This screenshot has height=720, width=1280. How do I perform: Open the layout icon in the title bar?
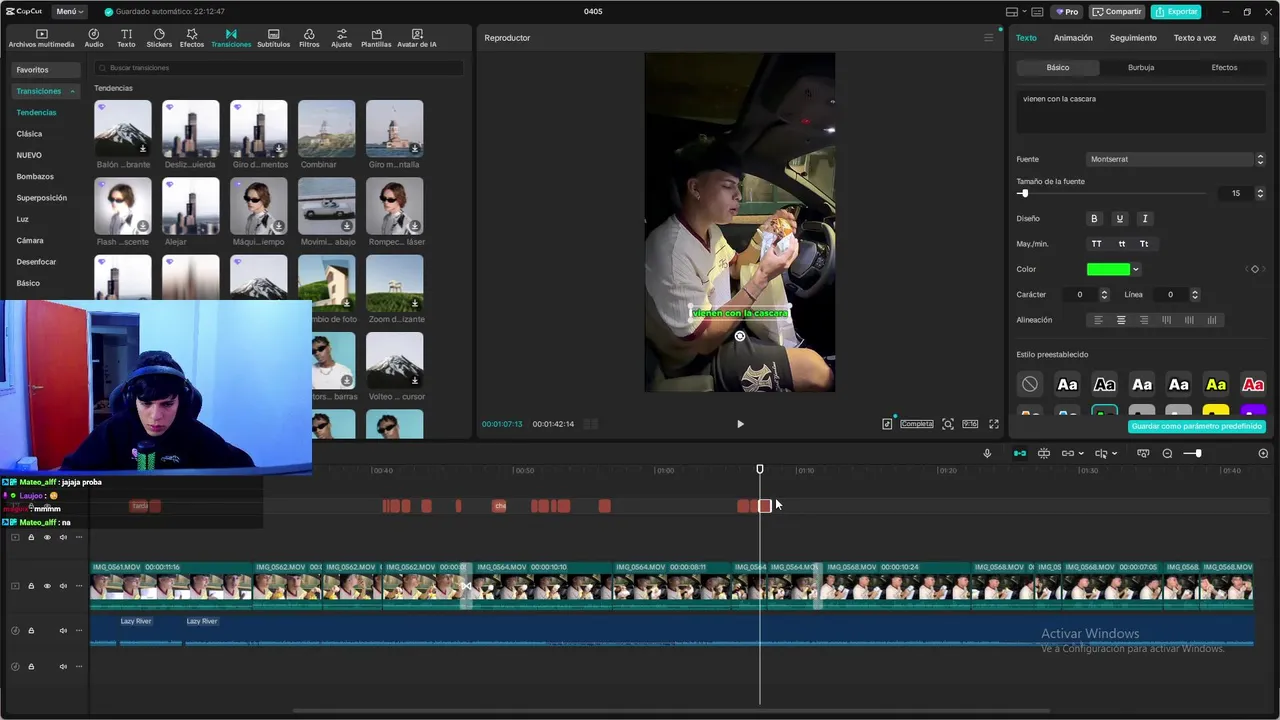coord(1012,12)
